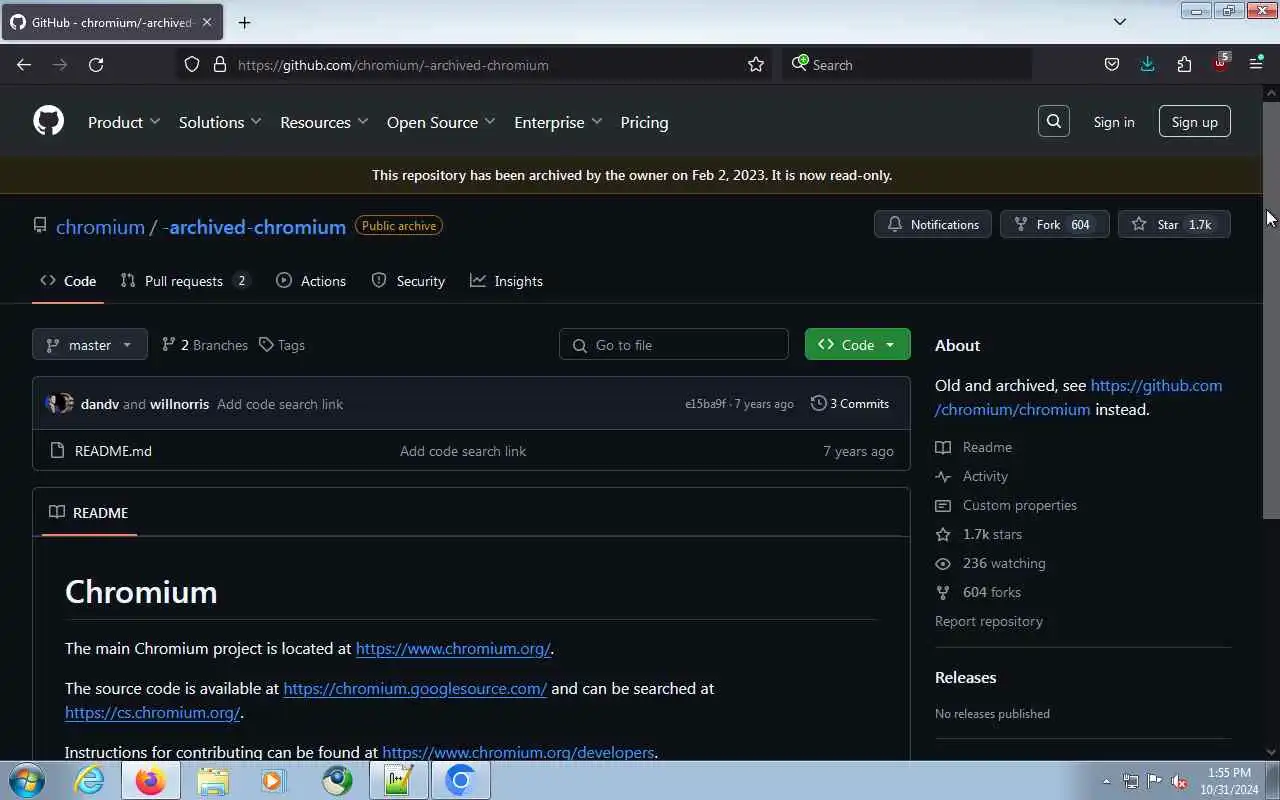Expand the Product menu
The image size is (1280, 800).
124,122
